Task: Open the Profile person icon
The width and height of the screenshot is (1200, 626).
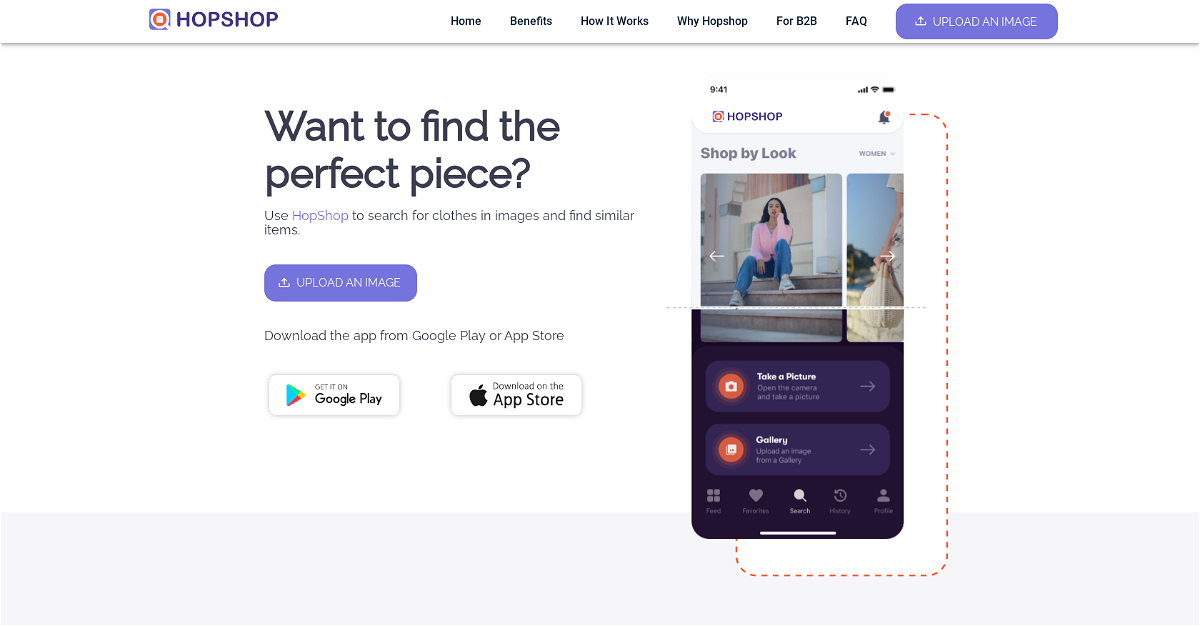Action: (x=883, y=496)
